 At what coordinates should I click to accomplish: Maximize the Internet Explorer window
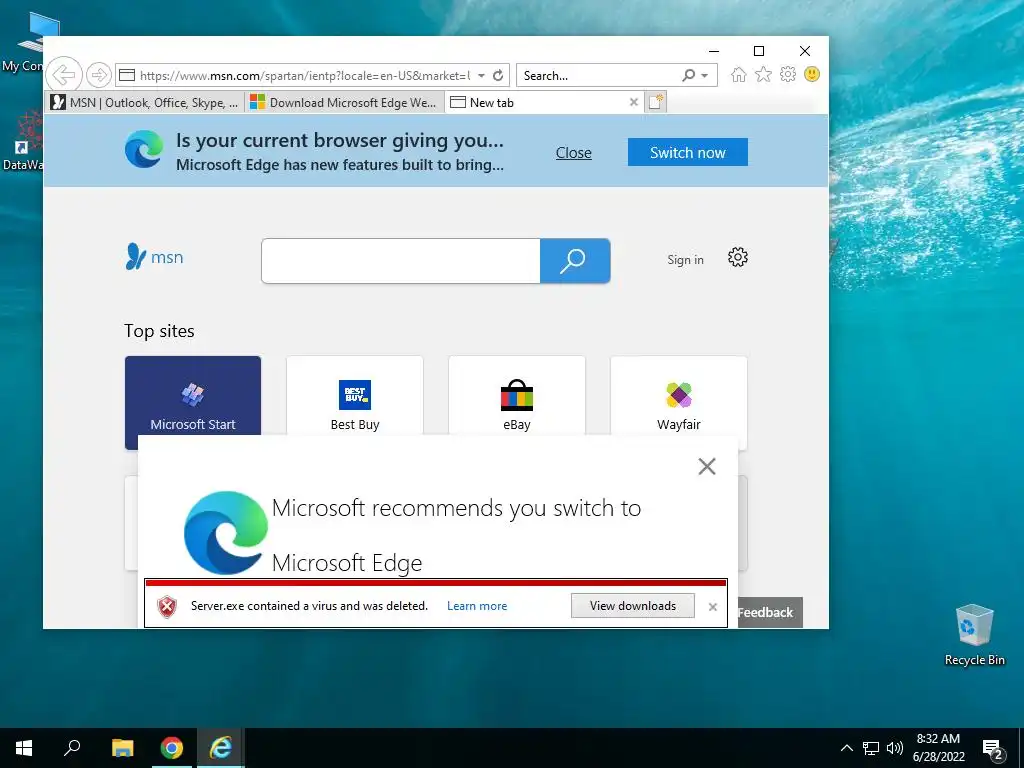point(759,51)
